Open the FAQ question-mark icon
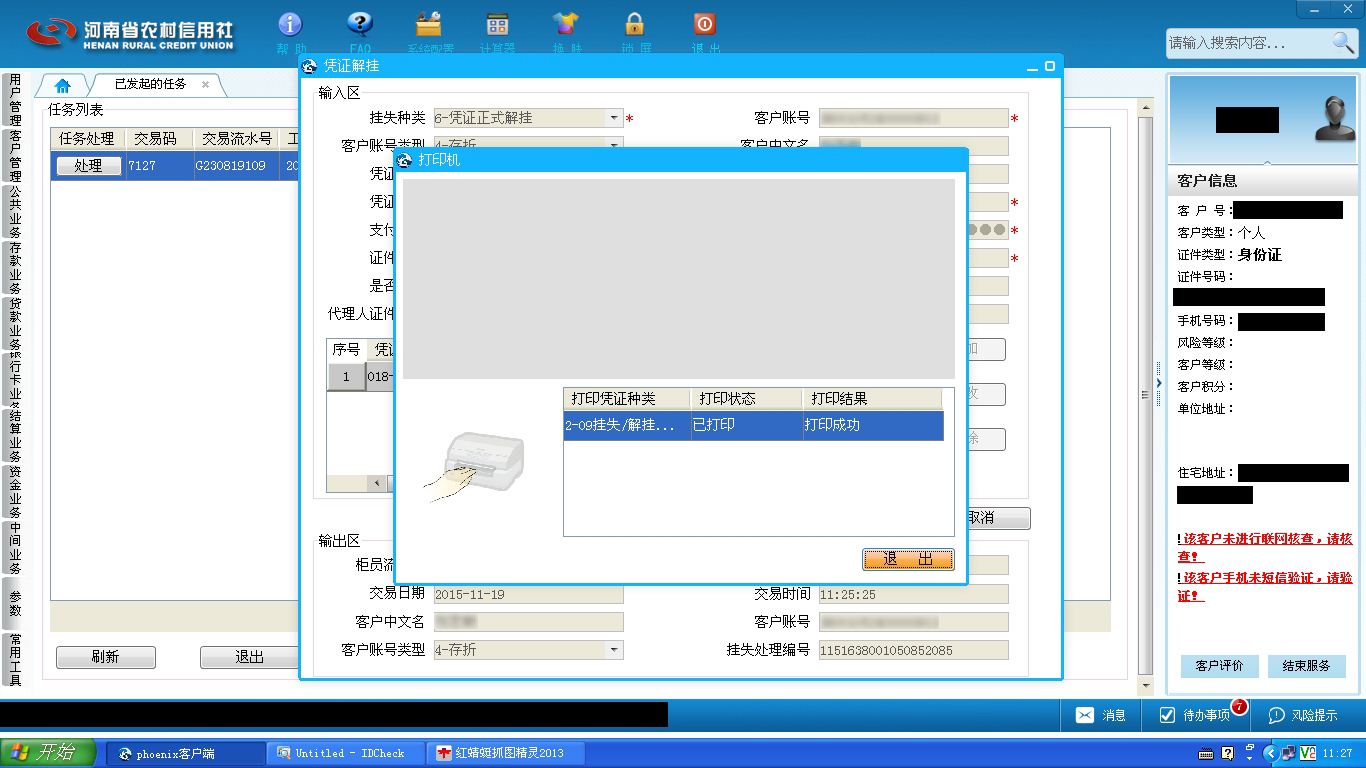The image size is (1366, 768). pos(360,24)
